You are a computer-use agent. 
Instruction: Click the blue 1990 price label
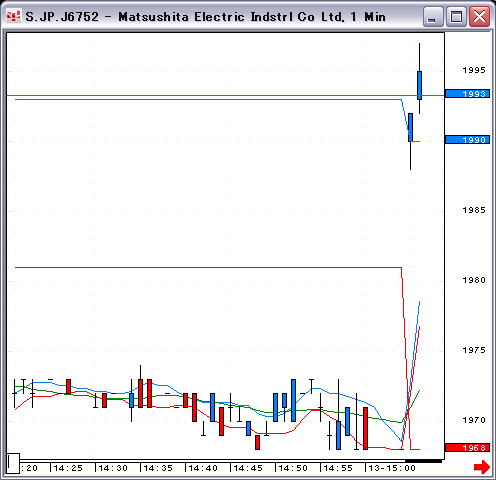(467, 140)
